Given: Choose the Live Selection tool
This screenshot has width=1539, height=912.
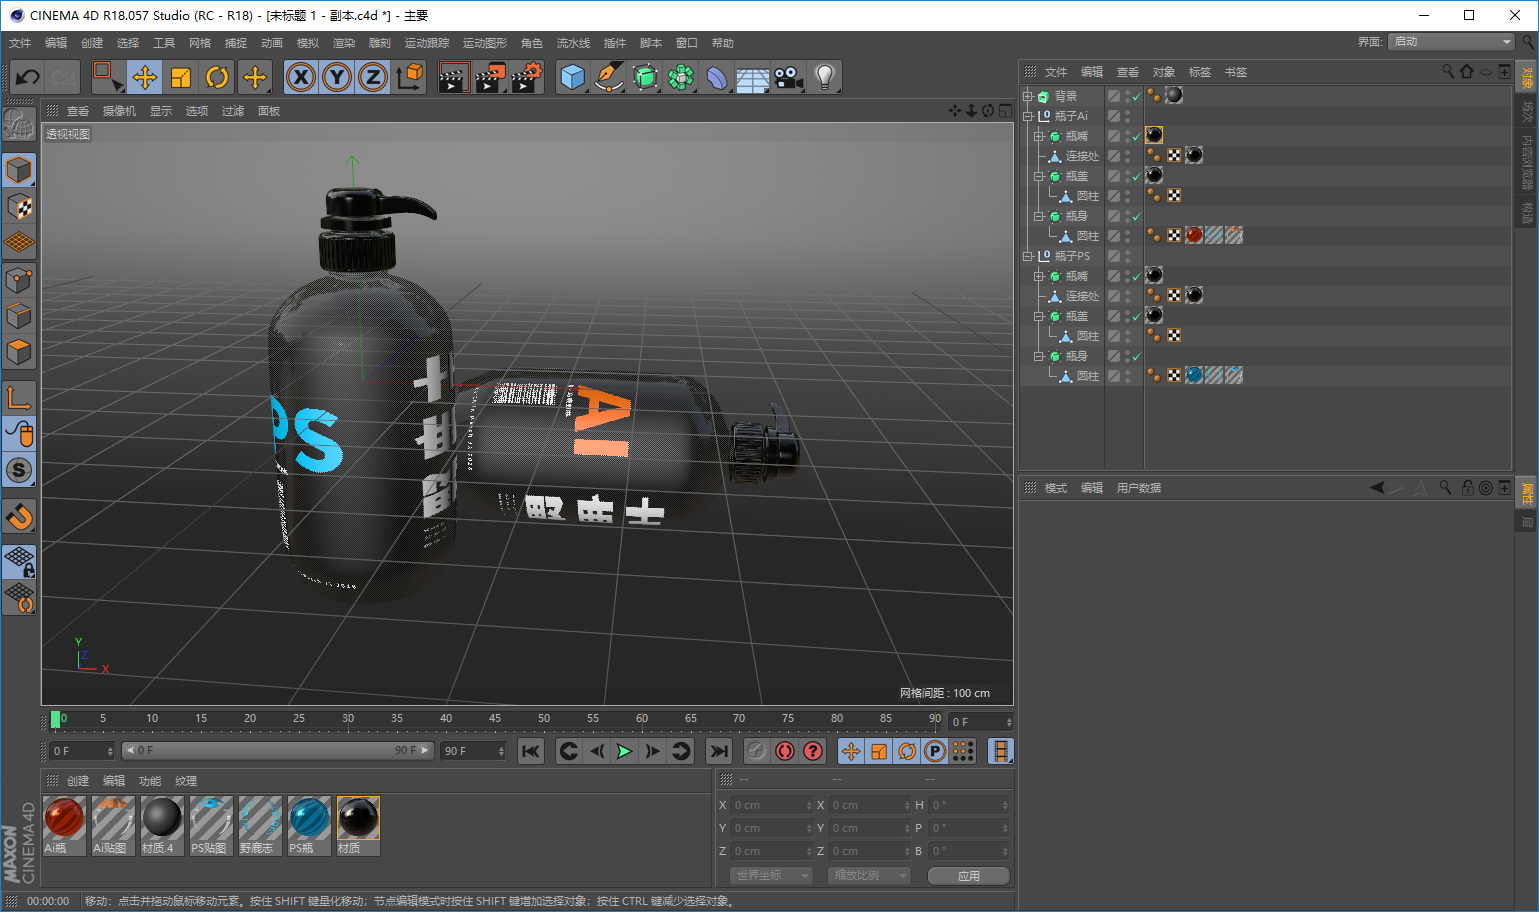Looking at the screenshot, I should [x=107, y=77].
